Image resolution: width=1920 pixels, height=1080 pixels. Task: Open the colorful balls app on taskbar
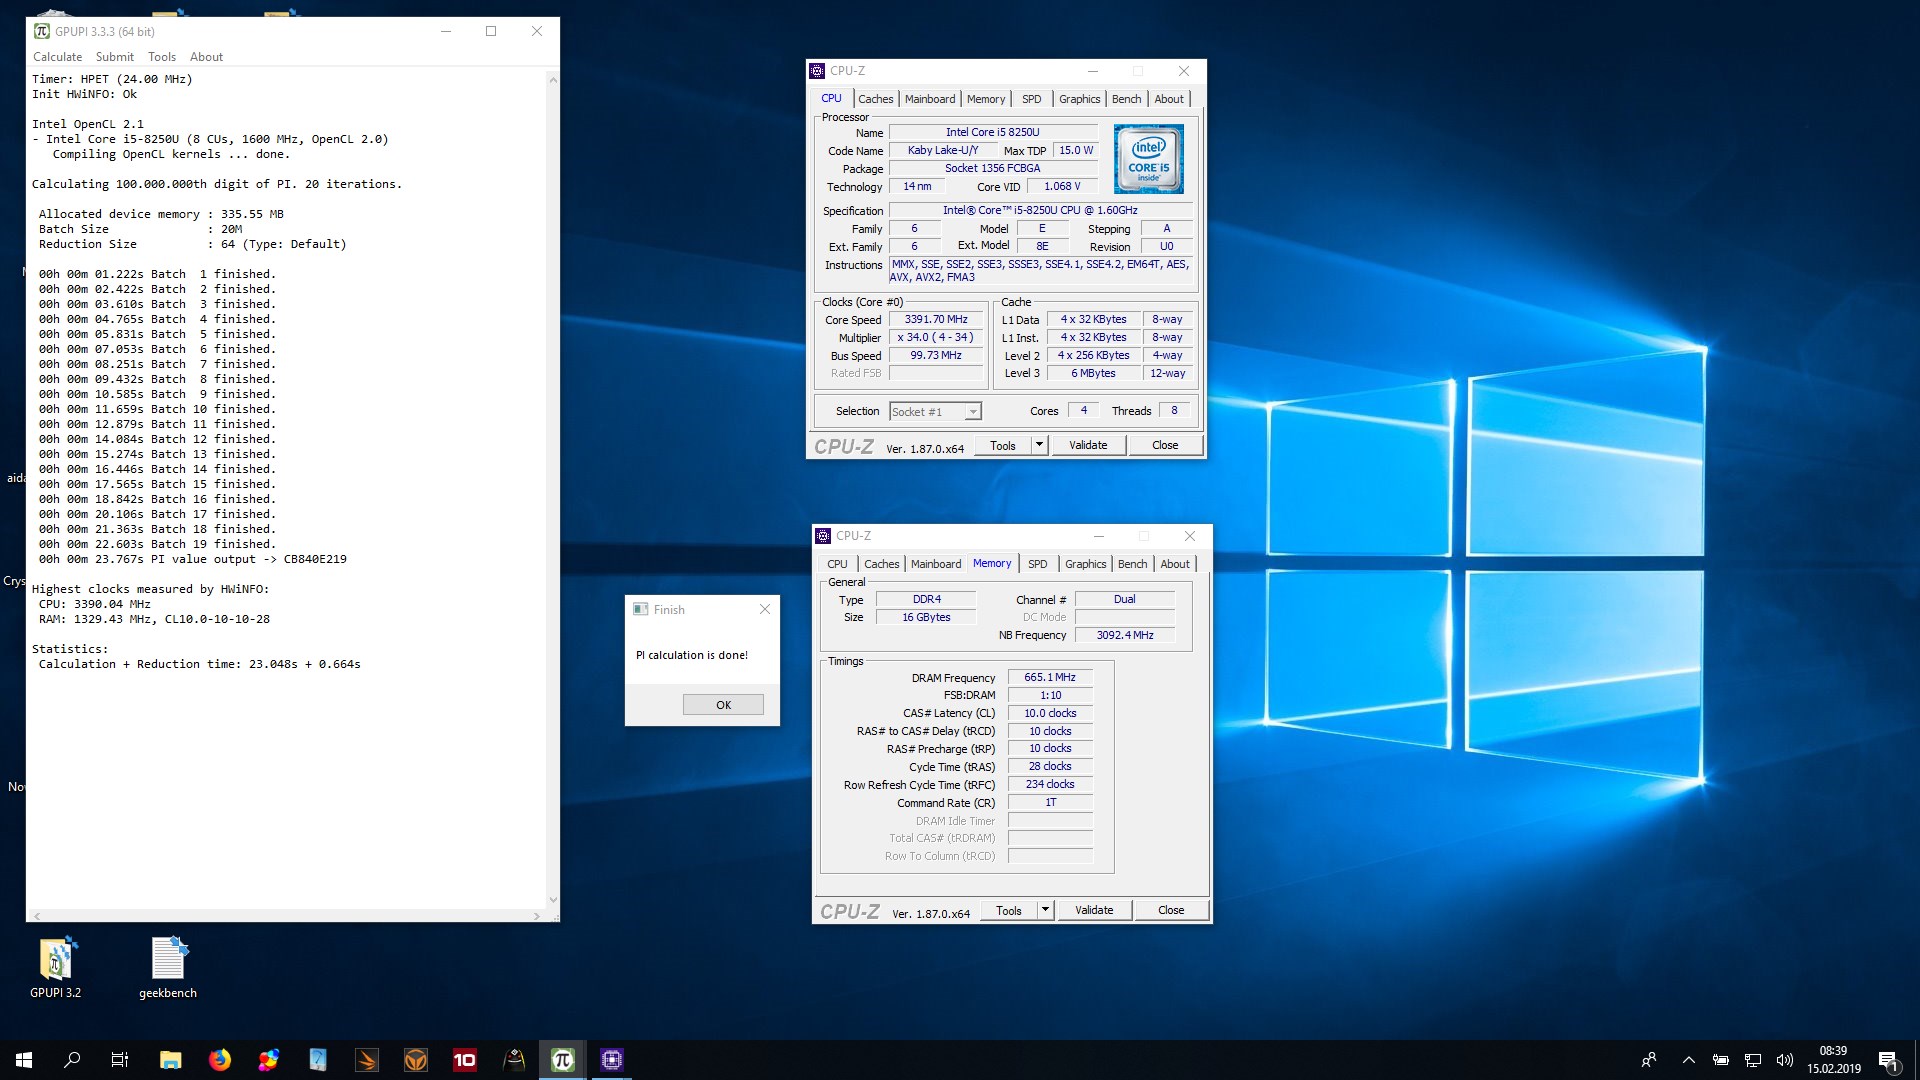click(268, 1060)
